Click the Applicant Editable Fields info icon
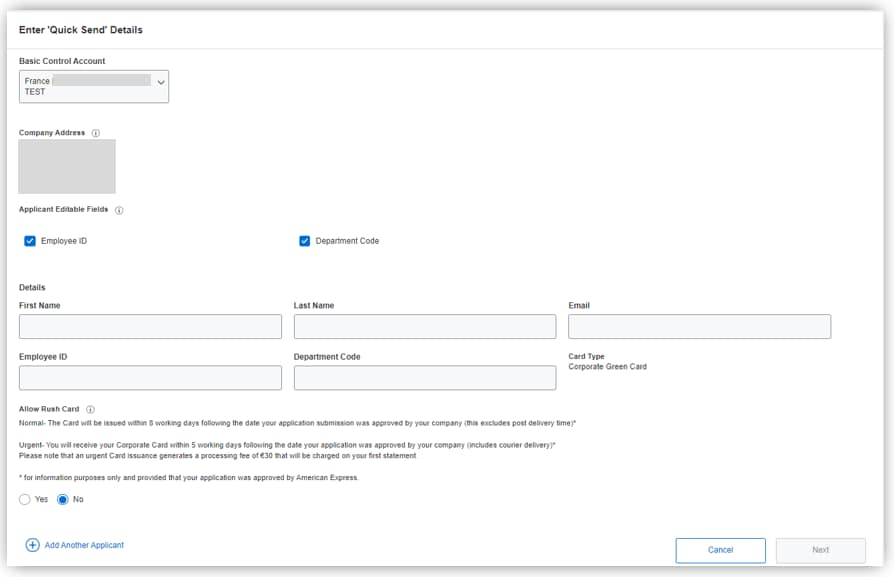The height and width of the screenshot is (577, 894). [x=119, y=210]
